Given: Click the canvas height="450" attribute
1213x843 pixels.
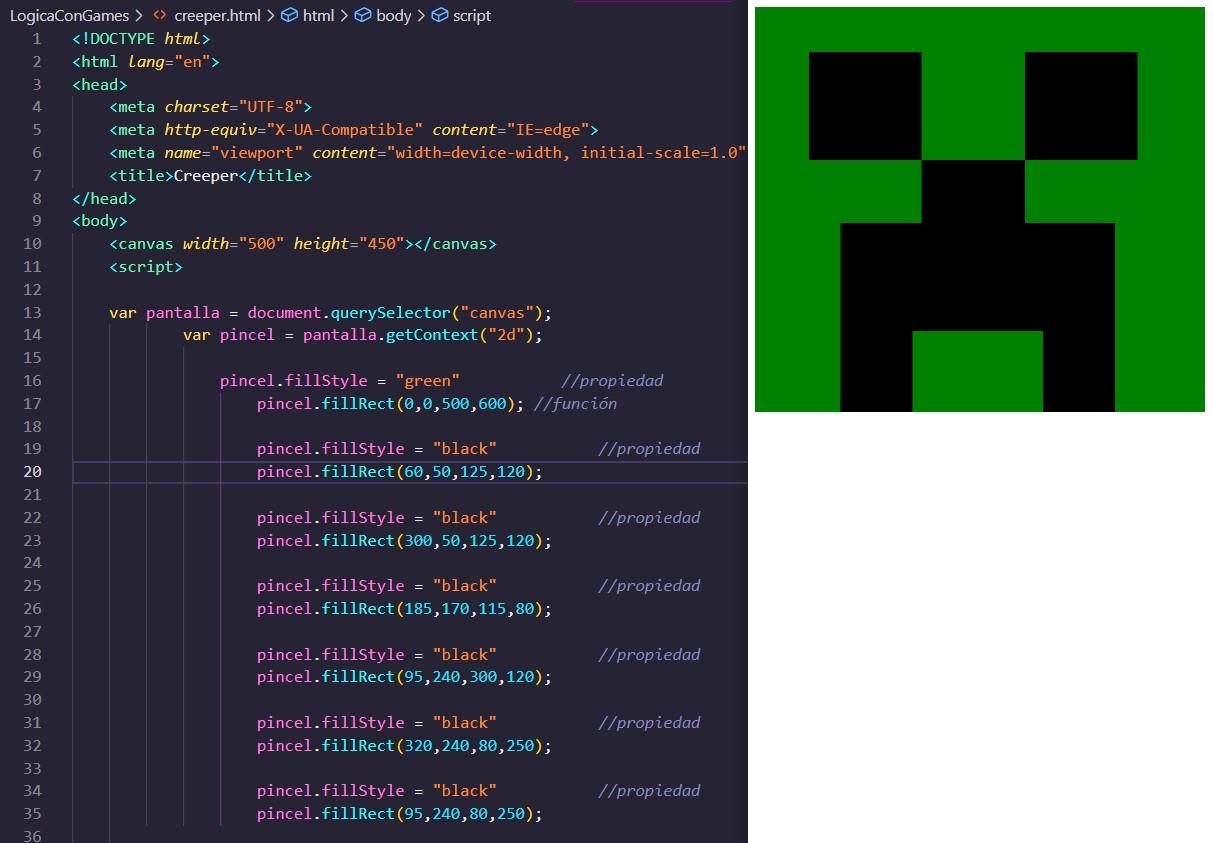Looking at the screenshot, I should pyautogui.click(x=349, y=244).
